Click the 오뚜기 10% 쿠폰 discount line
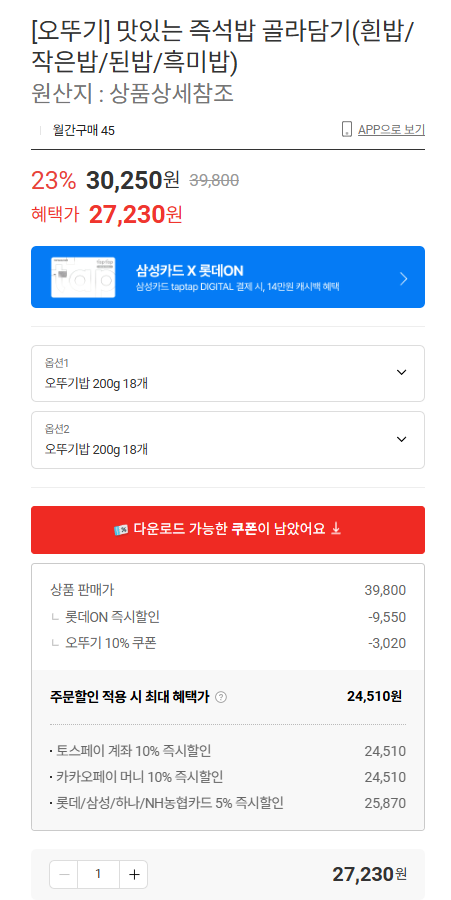 [x=228, y=643]
